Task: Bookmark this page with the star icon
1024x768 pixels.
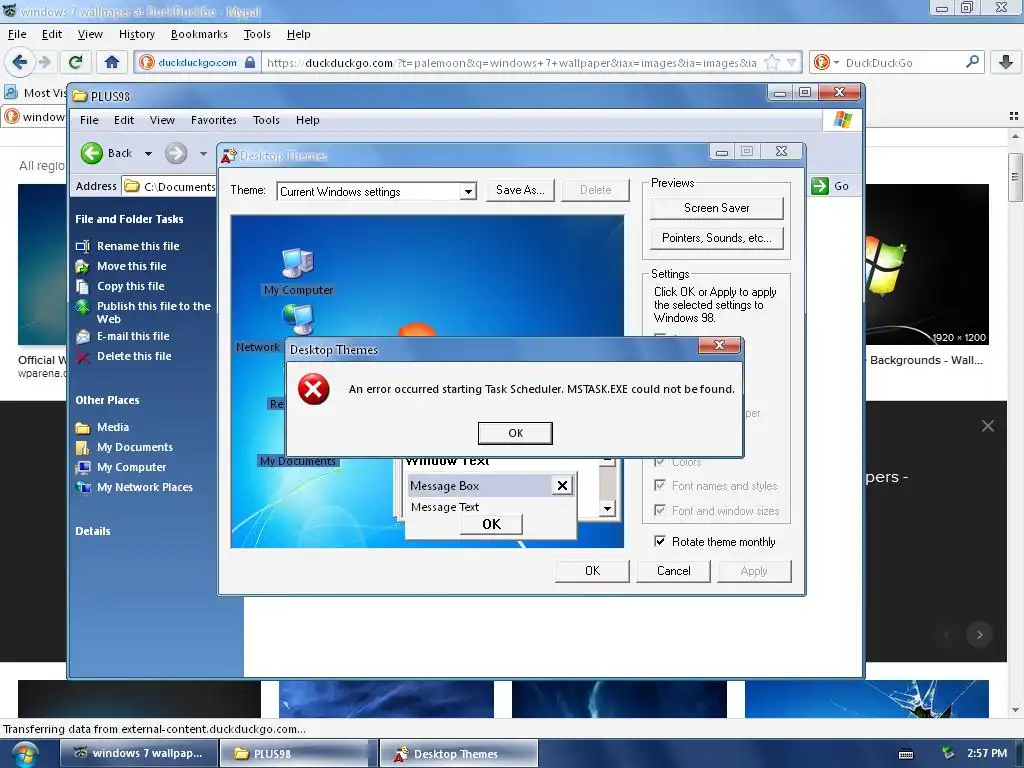Action: pyautogui.click(x=772, y=63)
